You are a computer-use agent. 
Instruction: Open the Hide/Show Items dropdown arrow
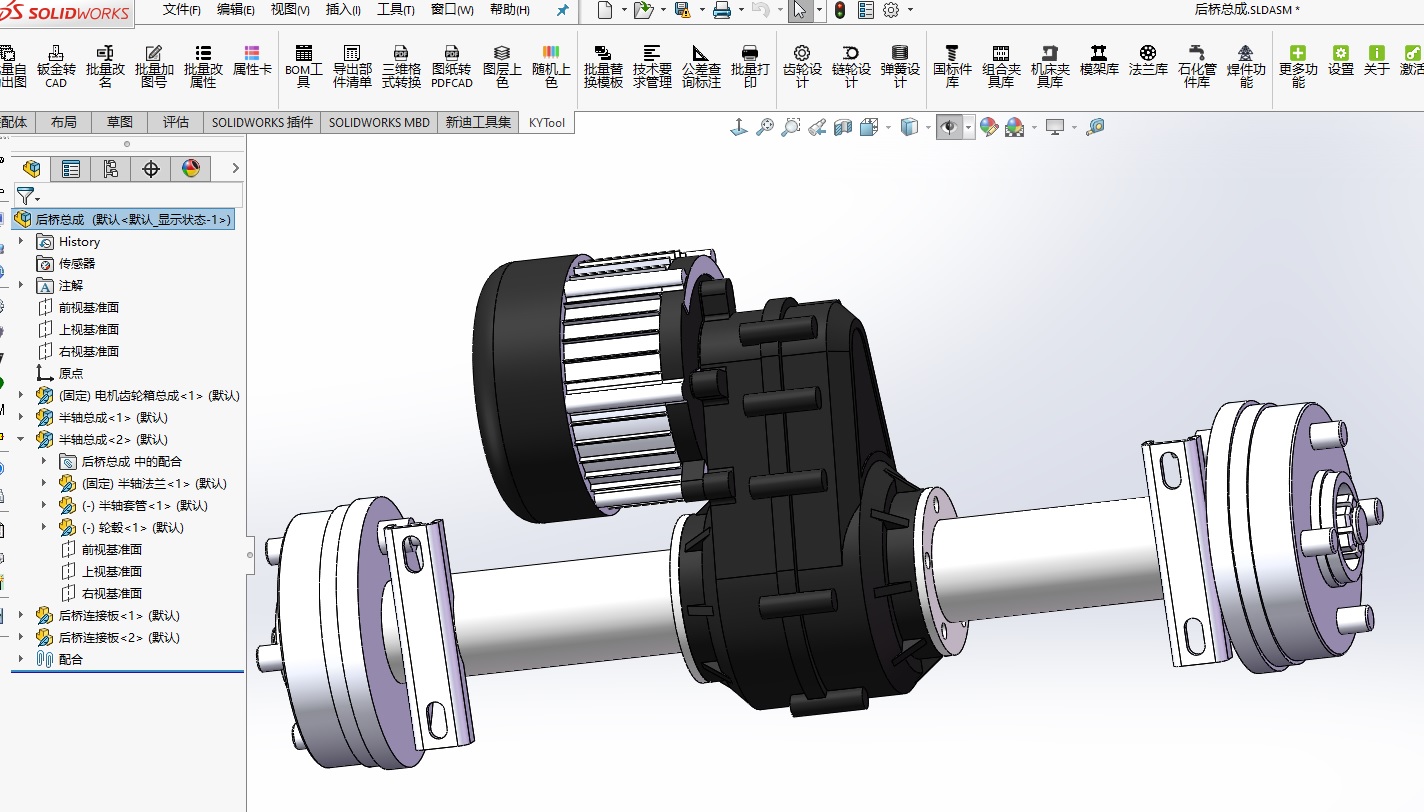[x=968, y=128]
